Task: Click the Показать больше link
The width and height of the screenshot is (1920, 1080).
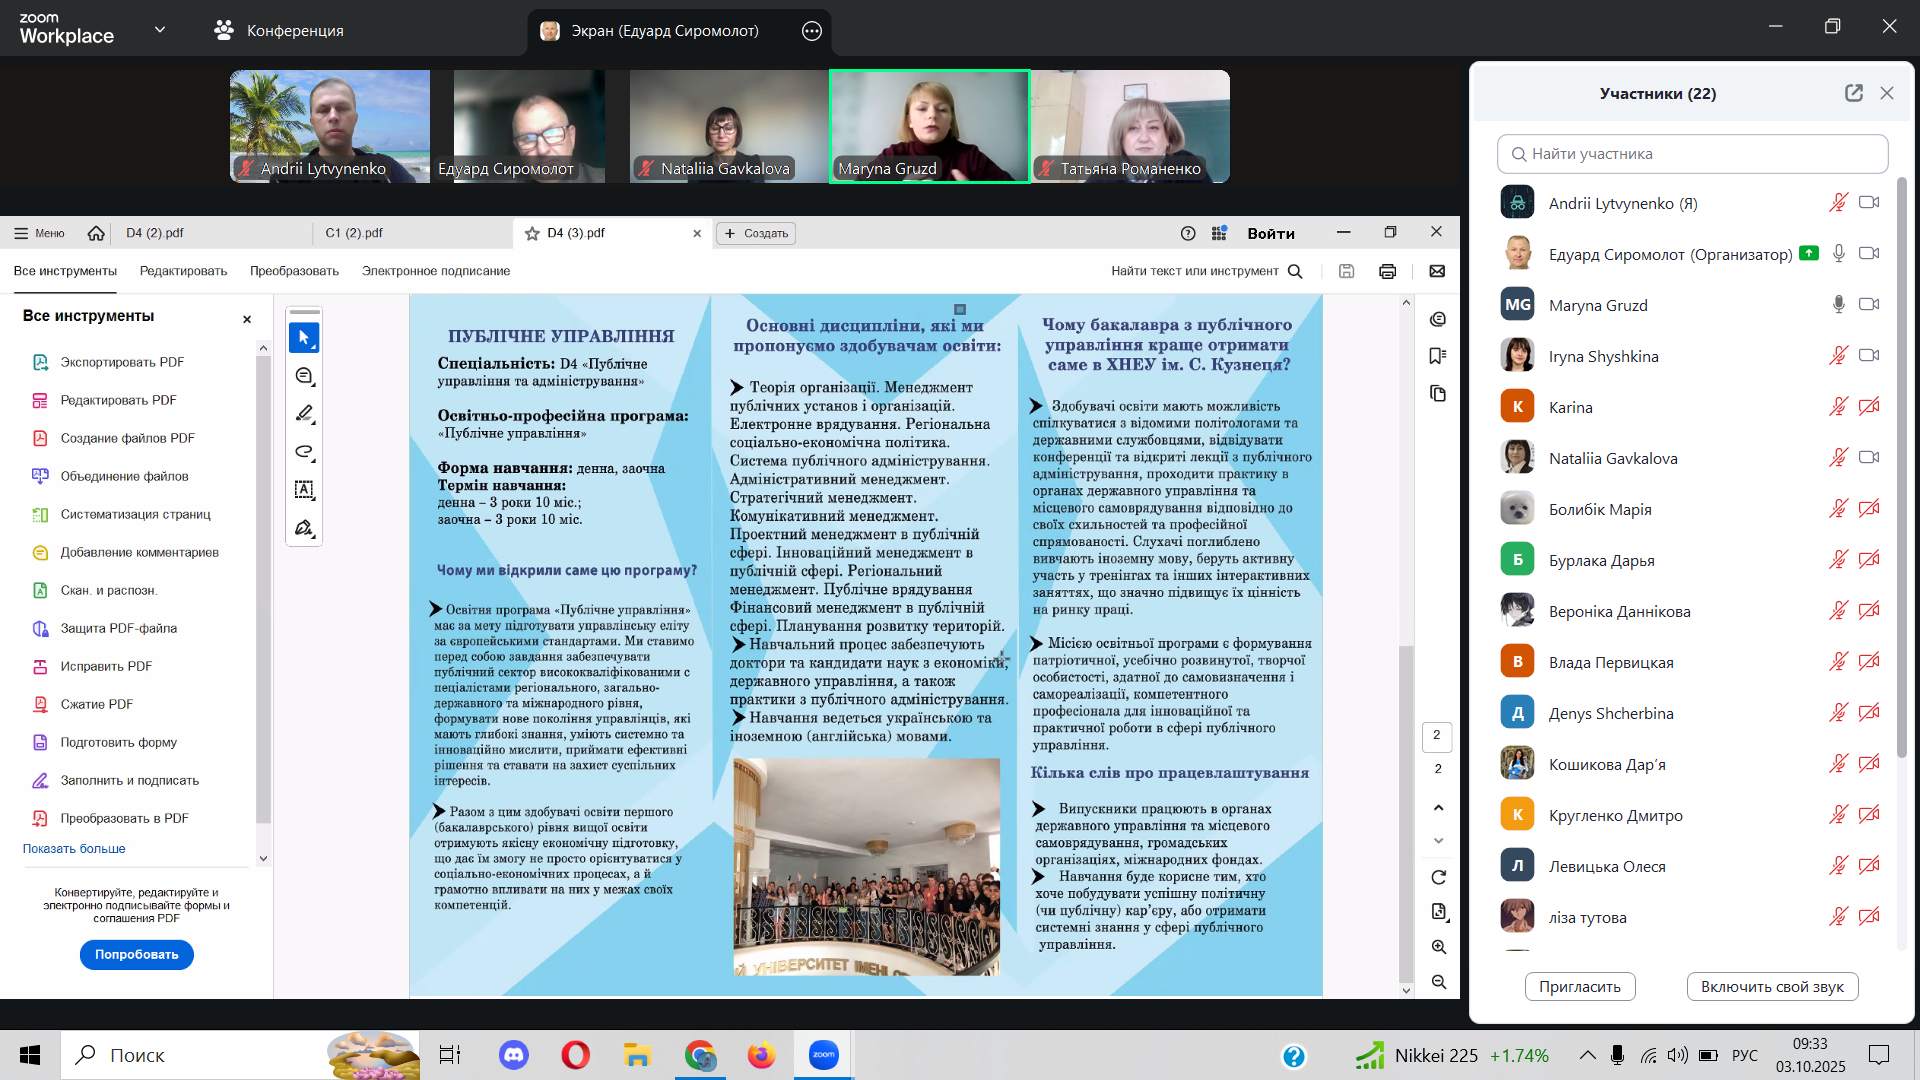Action: [x=74, y=849]
